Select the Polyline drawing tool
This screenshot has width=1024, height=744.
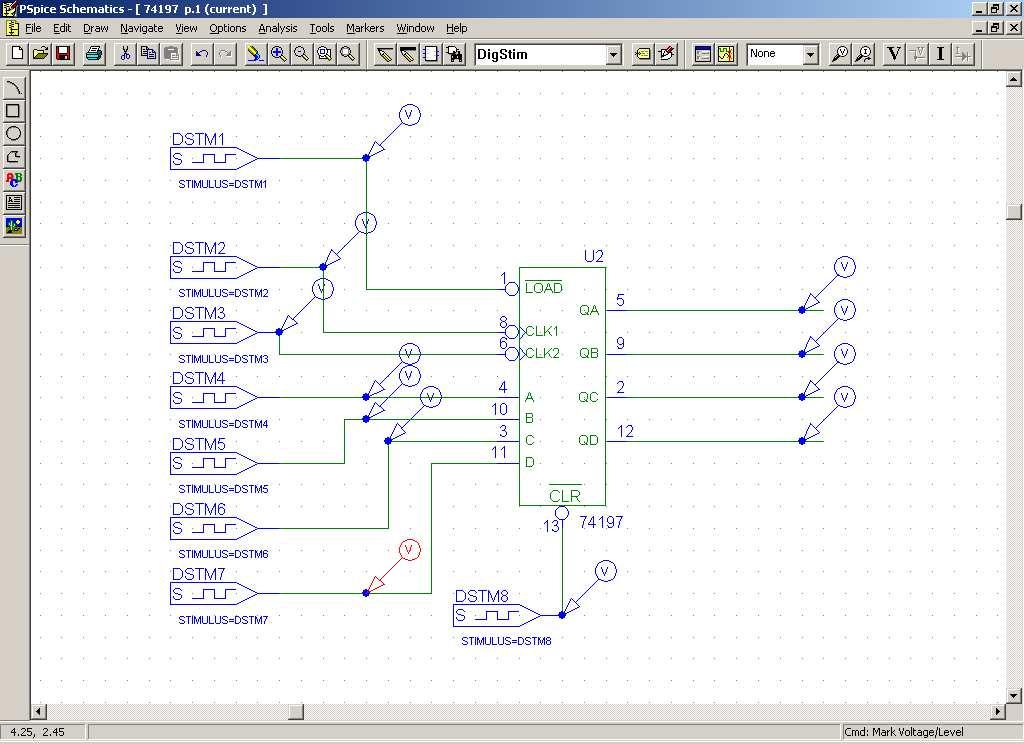(14, 156)
